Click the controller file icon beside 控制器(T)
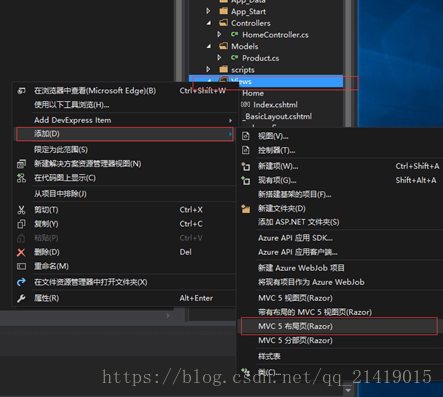 click(x=246, y=150)
